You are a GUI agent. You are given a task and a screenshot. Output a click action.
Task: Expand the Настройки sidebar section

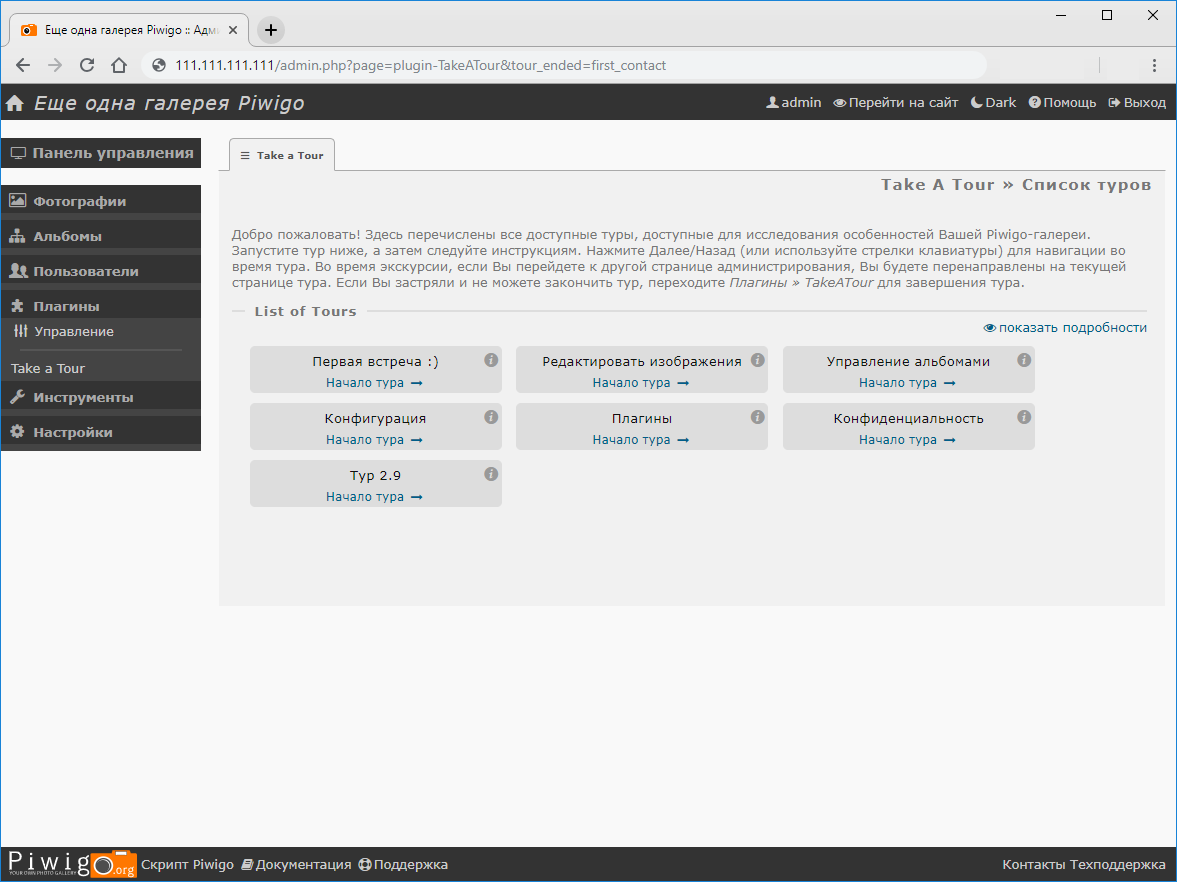point(72,433)
